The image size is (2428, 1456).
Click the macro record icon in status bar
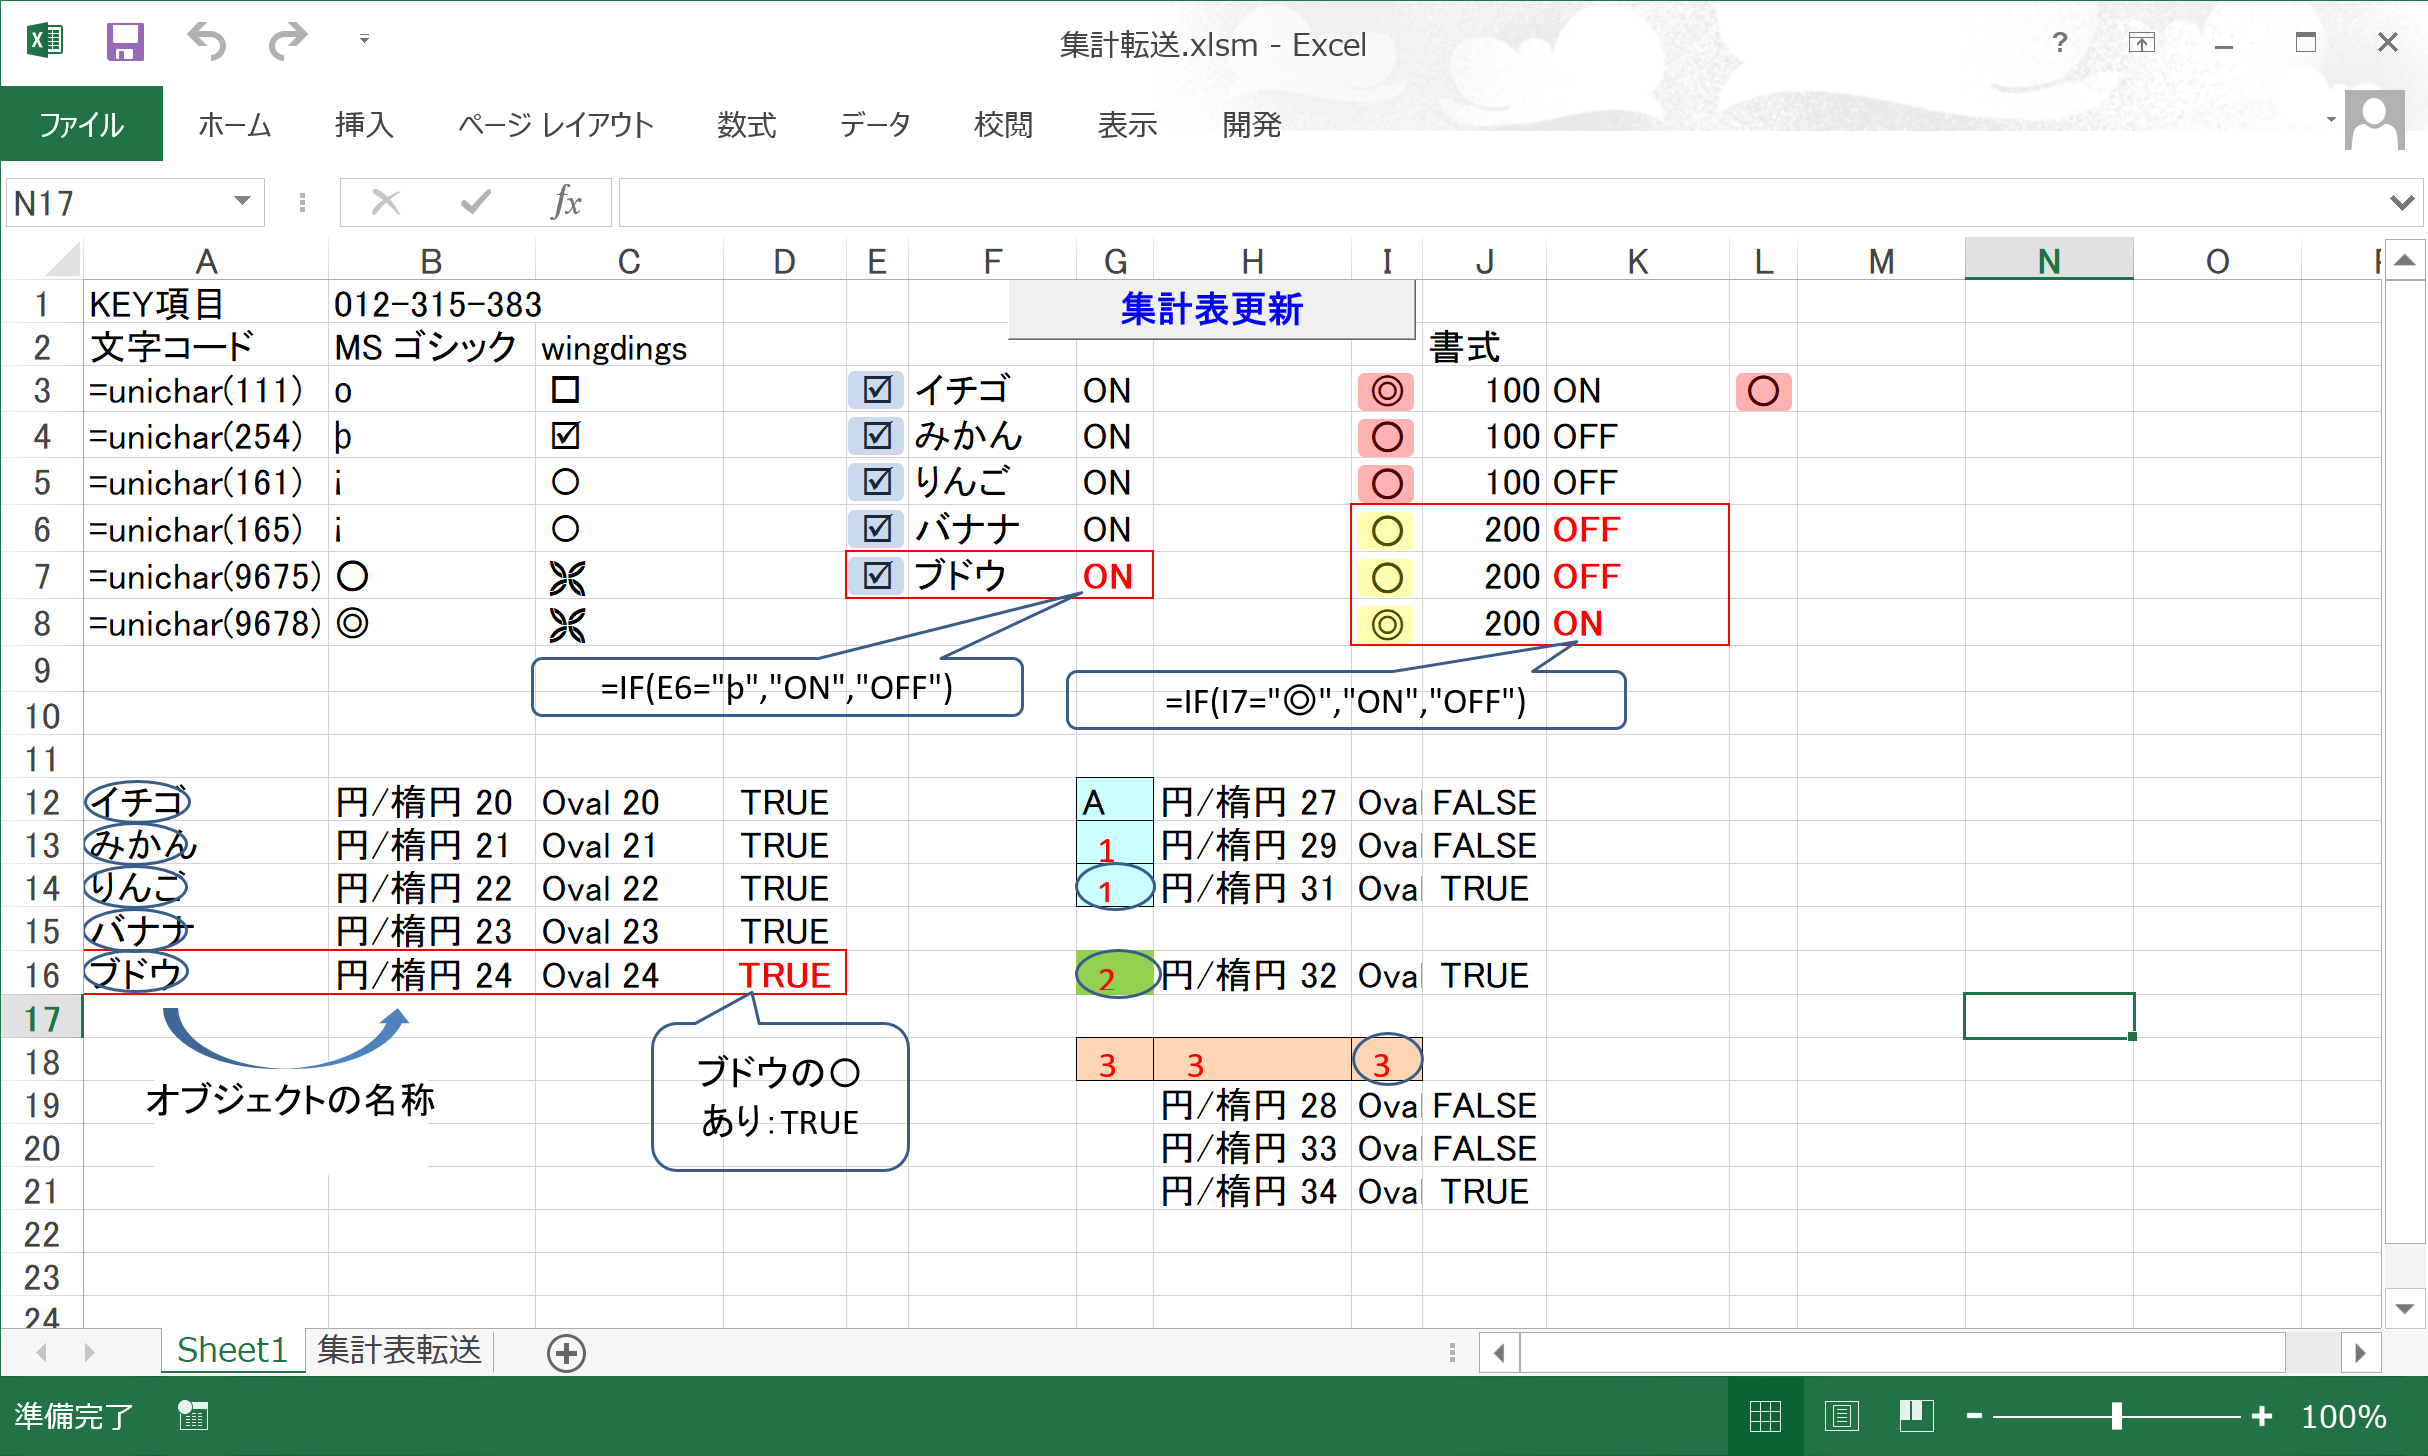(x=193, y=1416)
